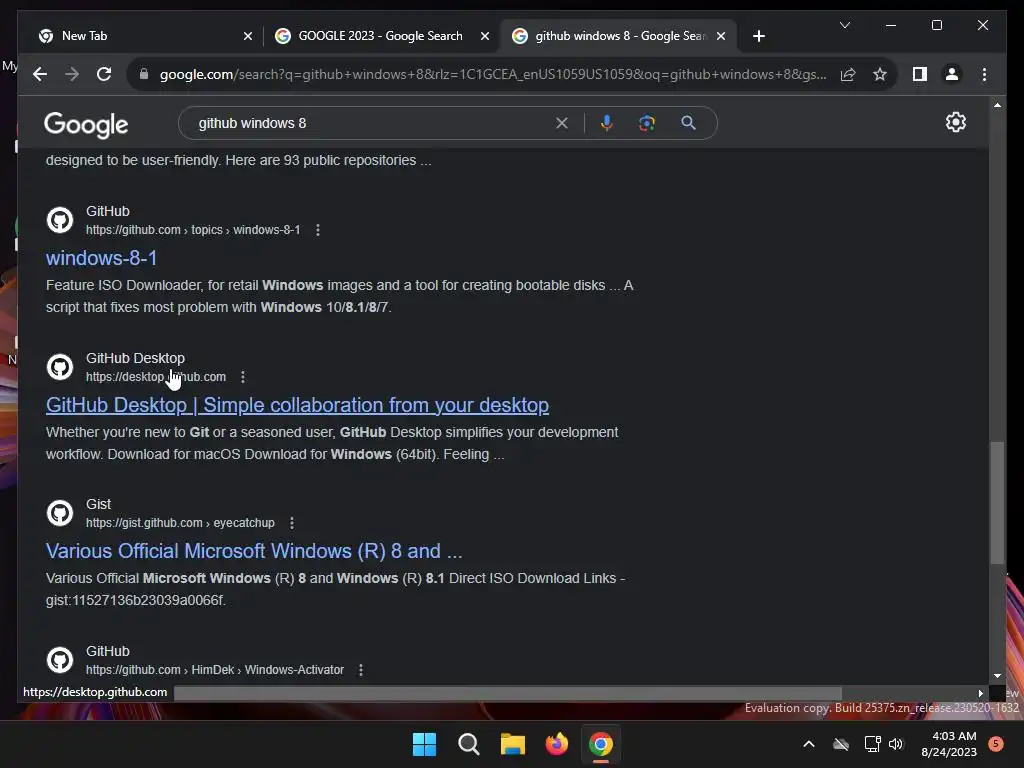Click the Chrome taskbar icon

pyautogui.click(x=601, y=744)
